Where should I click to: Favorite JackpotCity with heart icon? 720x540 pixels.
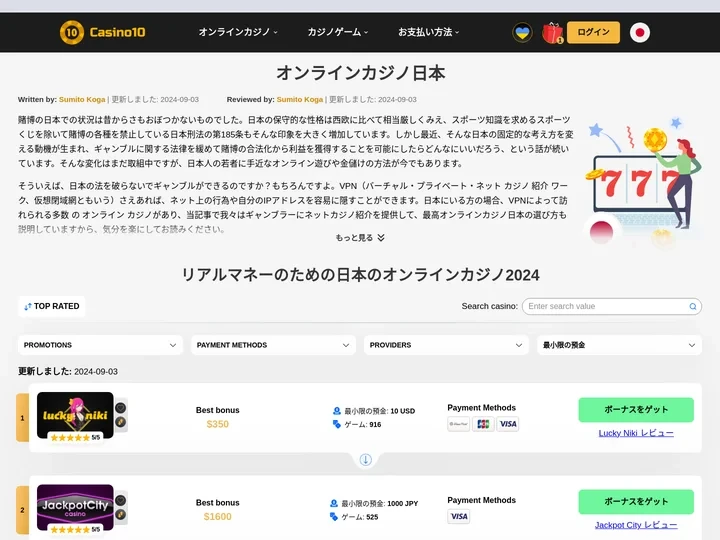point(121,501)
